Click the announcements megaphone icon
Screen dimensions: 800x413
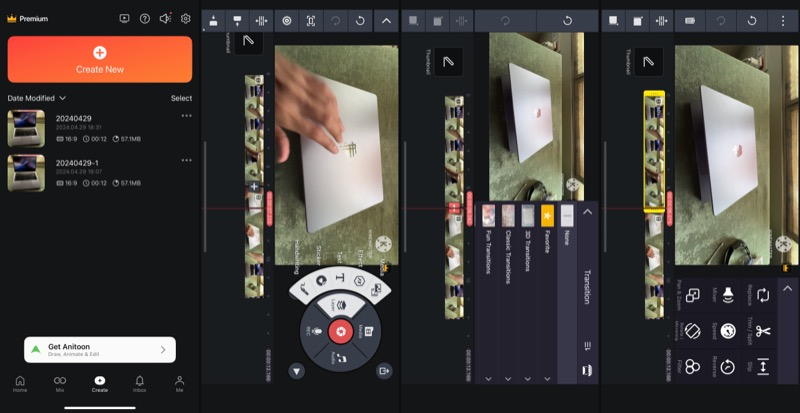pos(165,18)
